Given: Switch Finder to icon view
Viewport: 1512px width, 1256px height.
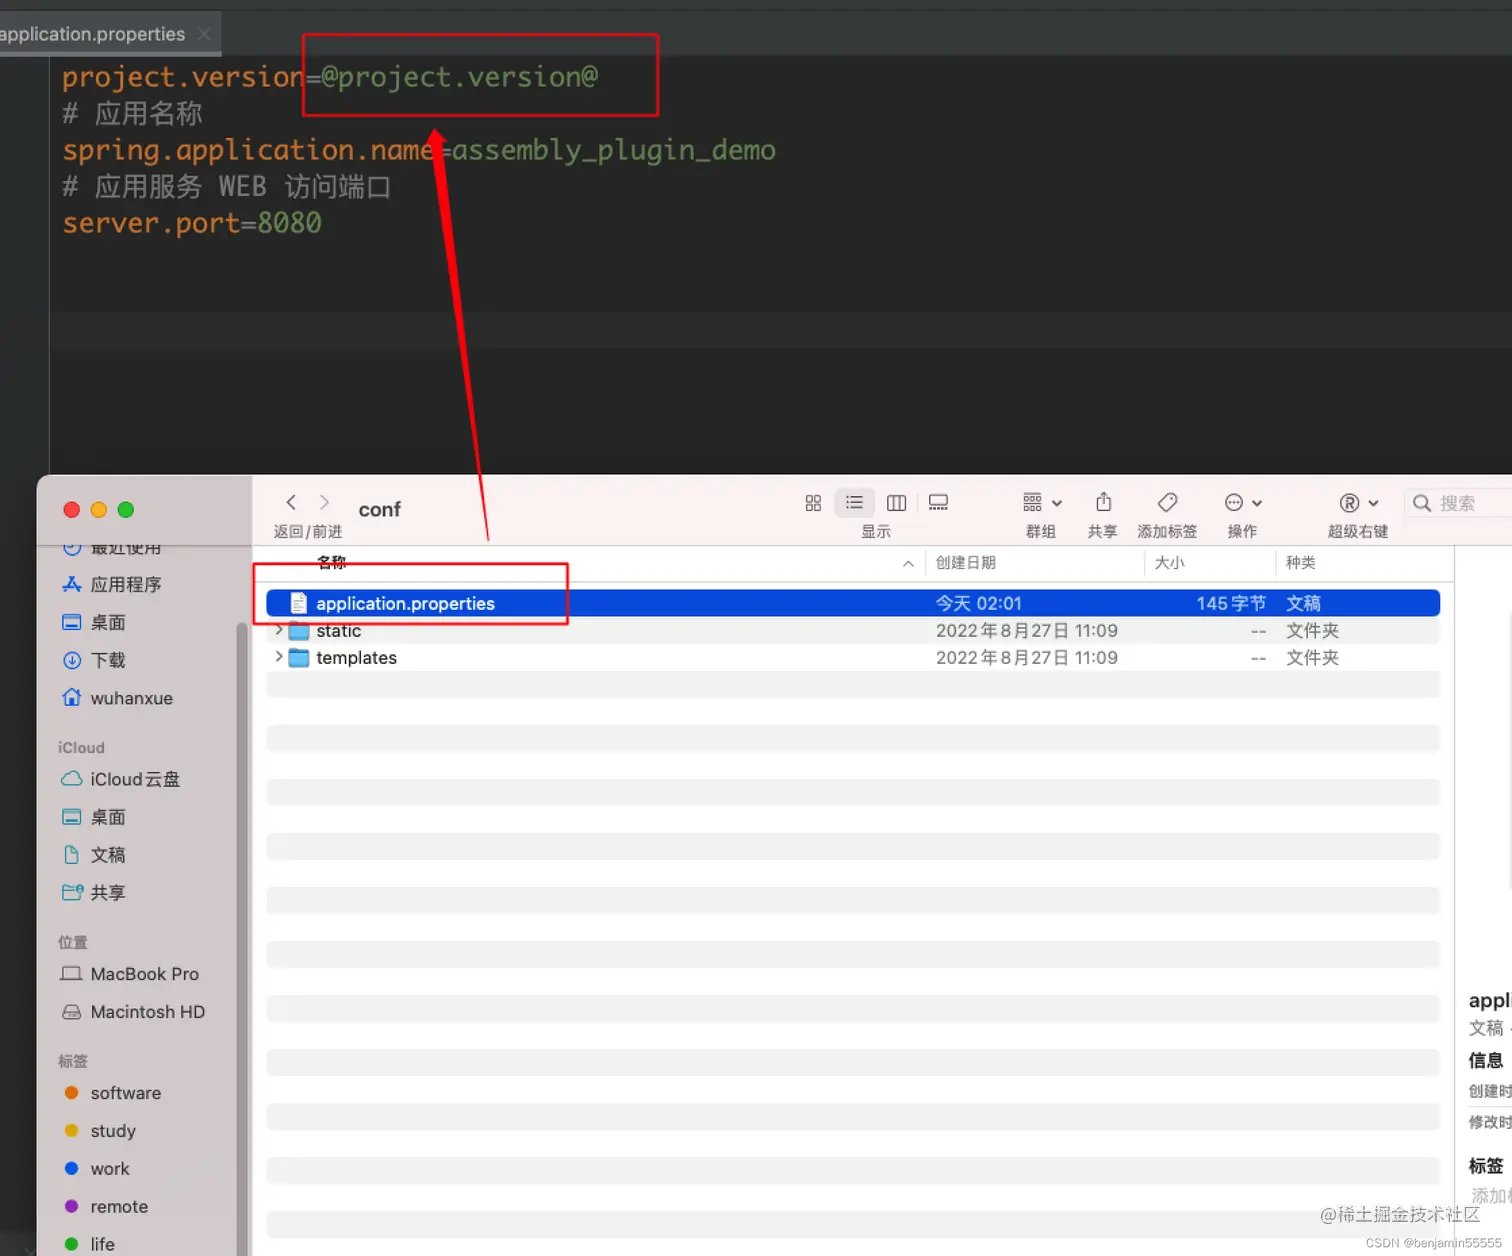Looking at the screenshot, I should 813,503.
